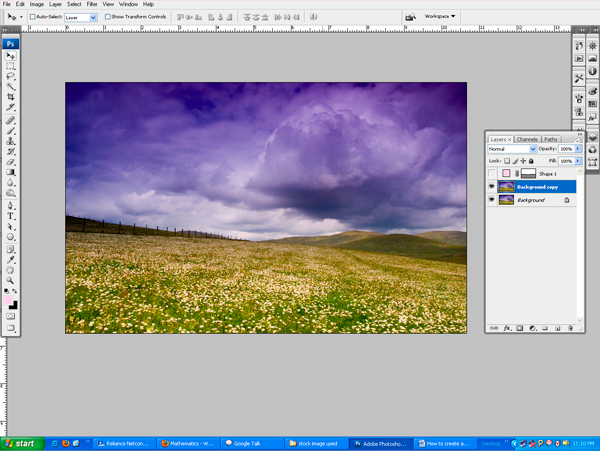Click the Windows Start button
Viewport: 600px width, 451px height.
[22, 443]
